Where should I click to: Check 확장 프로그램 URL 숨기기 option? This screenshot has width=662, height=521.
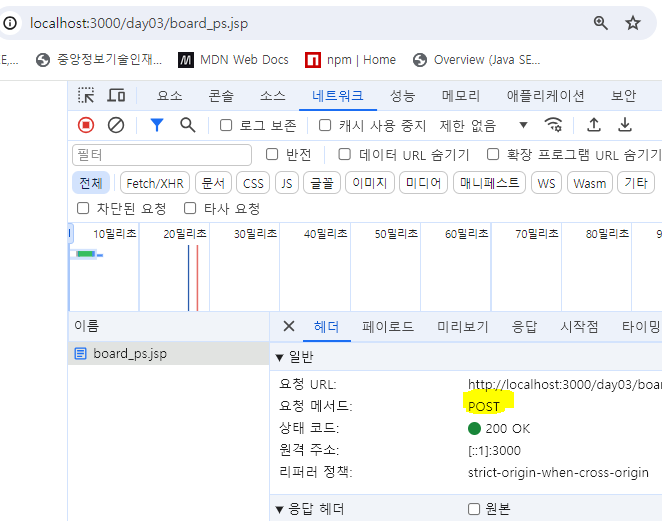point(493,155)
